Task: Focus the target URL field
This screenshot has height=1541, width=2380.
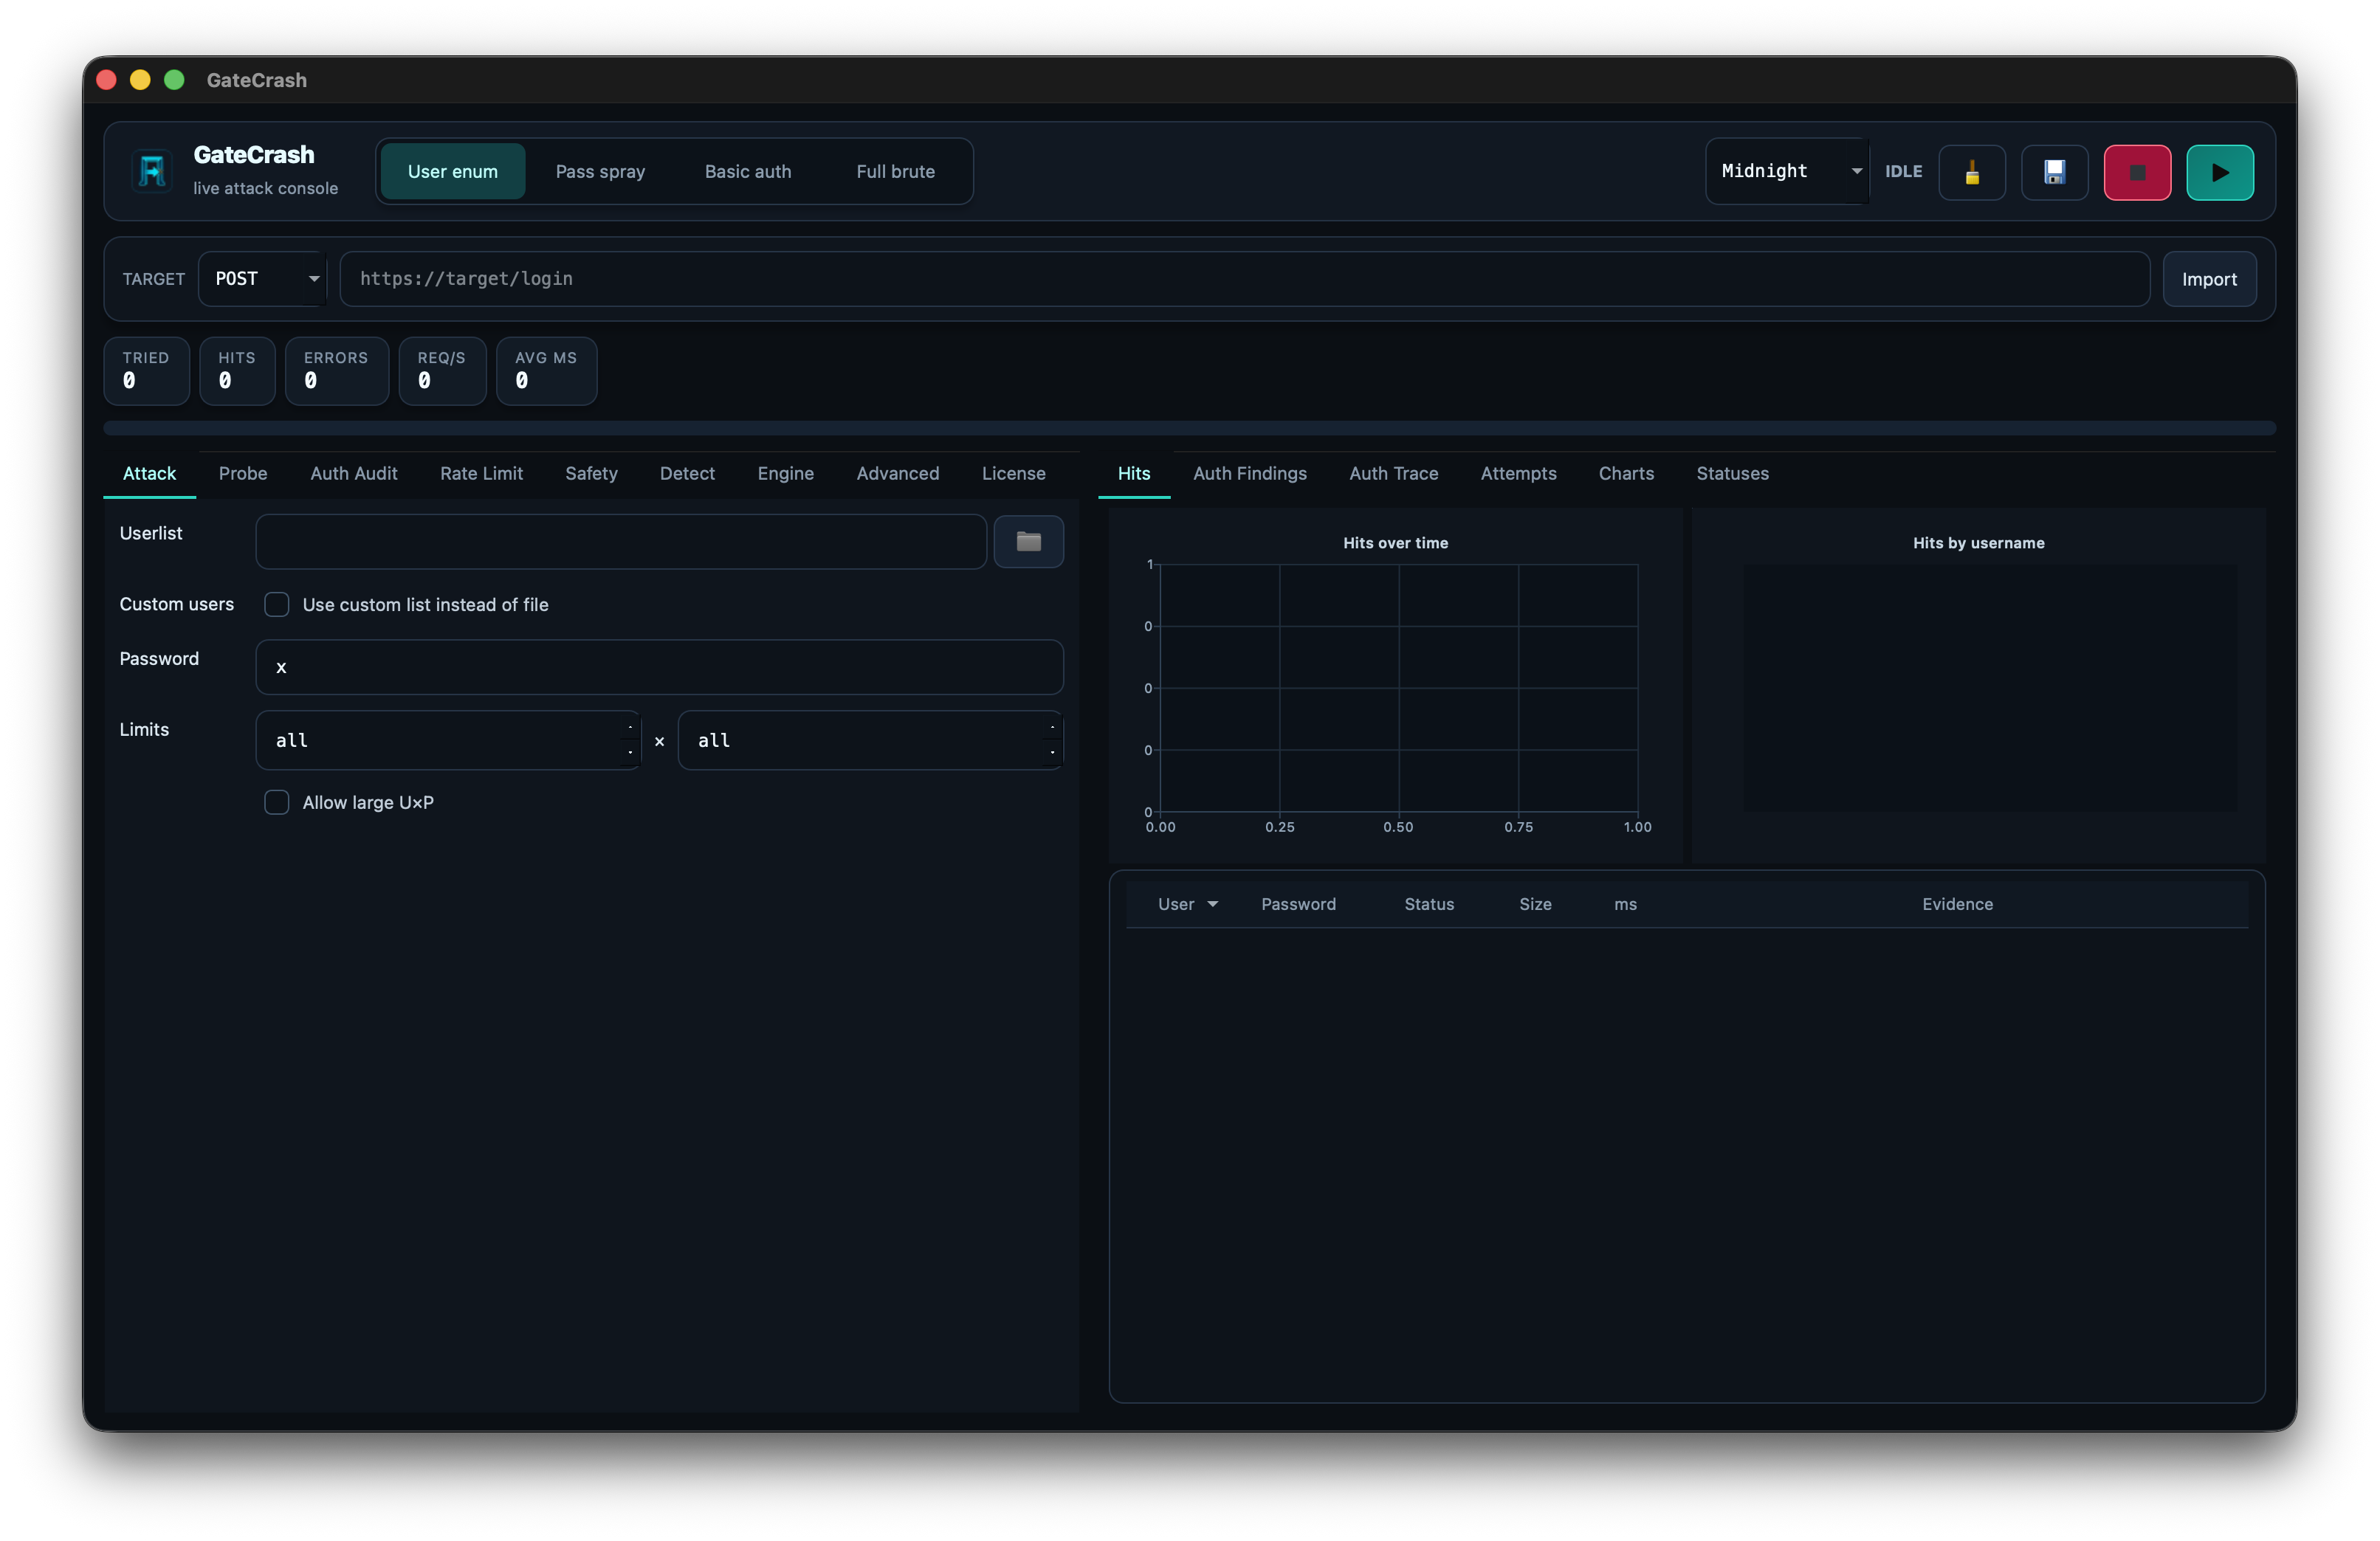Action: tap(1244, 279)
